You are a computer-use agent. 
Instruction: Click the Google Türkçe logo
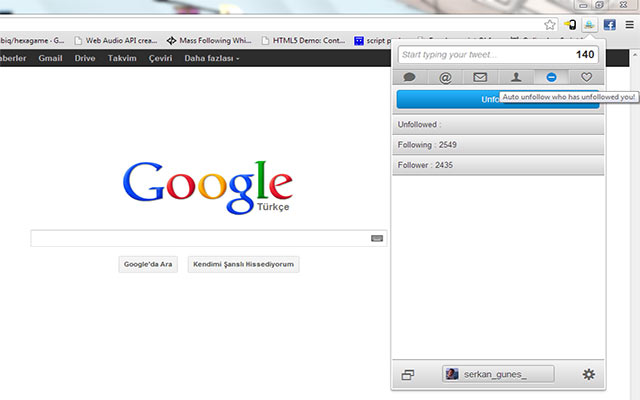pyautogui.click(x=208, y=187)
